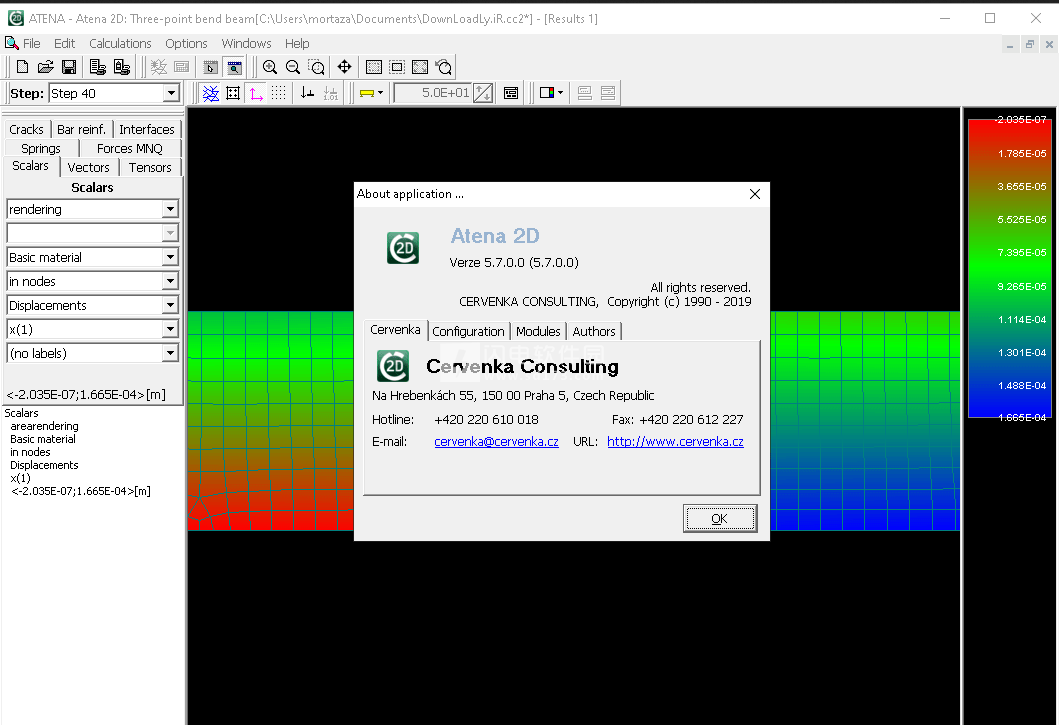
Task: Select the Scalars tab
Action: pyautogui.click(x=30, y=166)
